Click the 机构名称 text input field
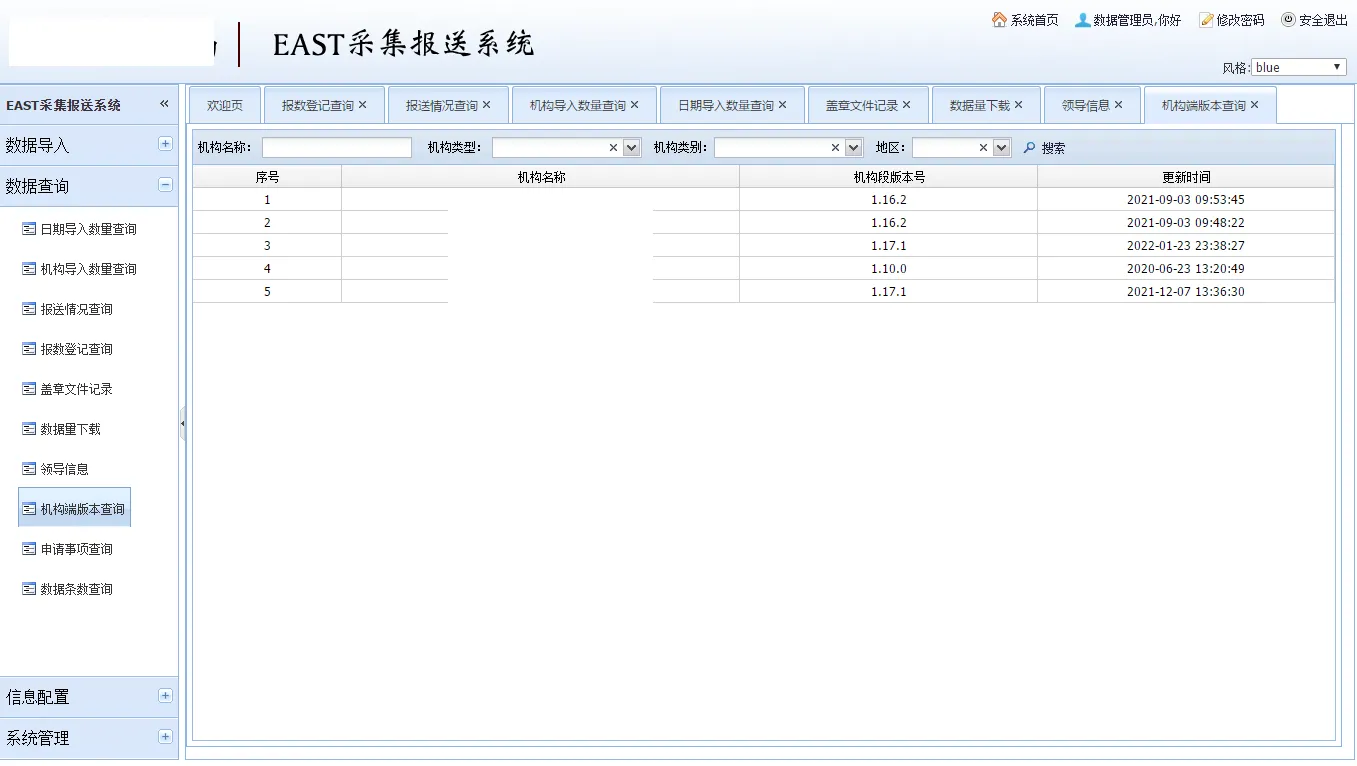Screen dimensions: 1357x766 336,148
